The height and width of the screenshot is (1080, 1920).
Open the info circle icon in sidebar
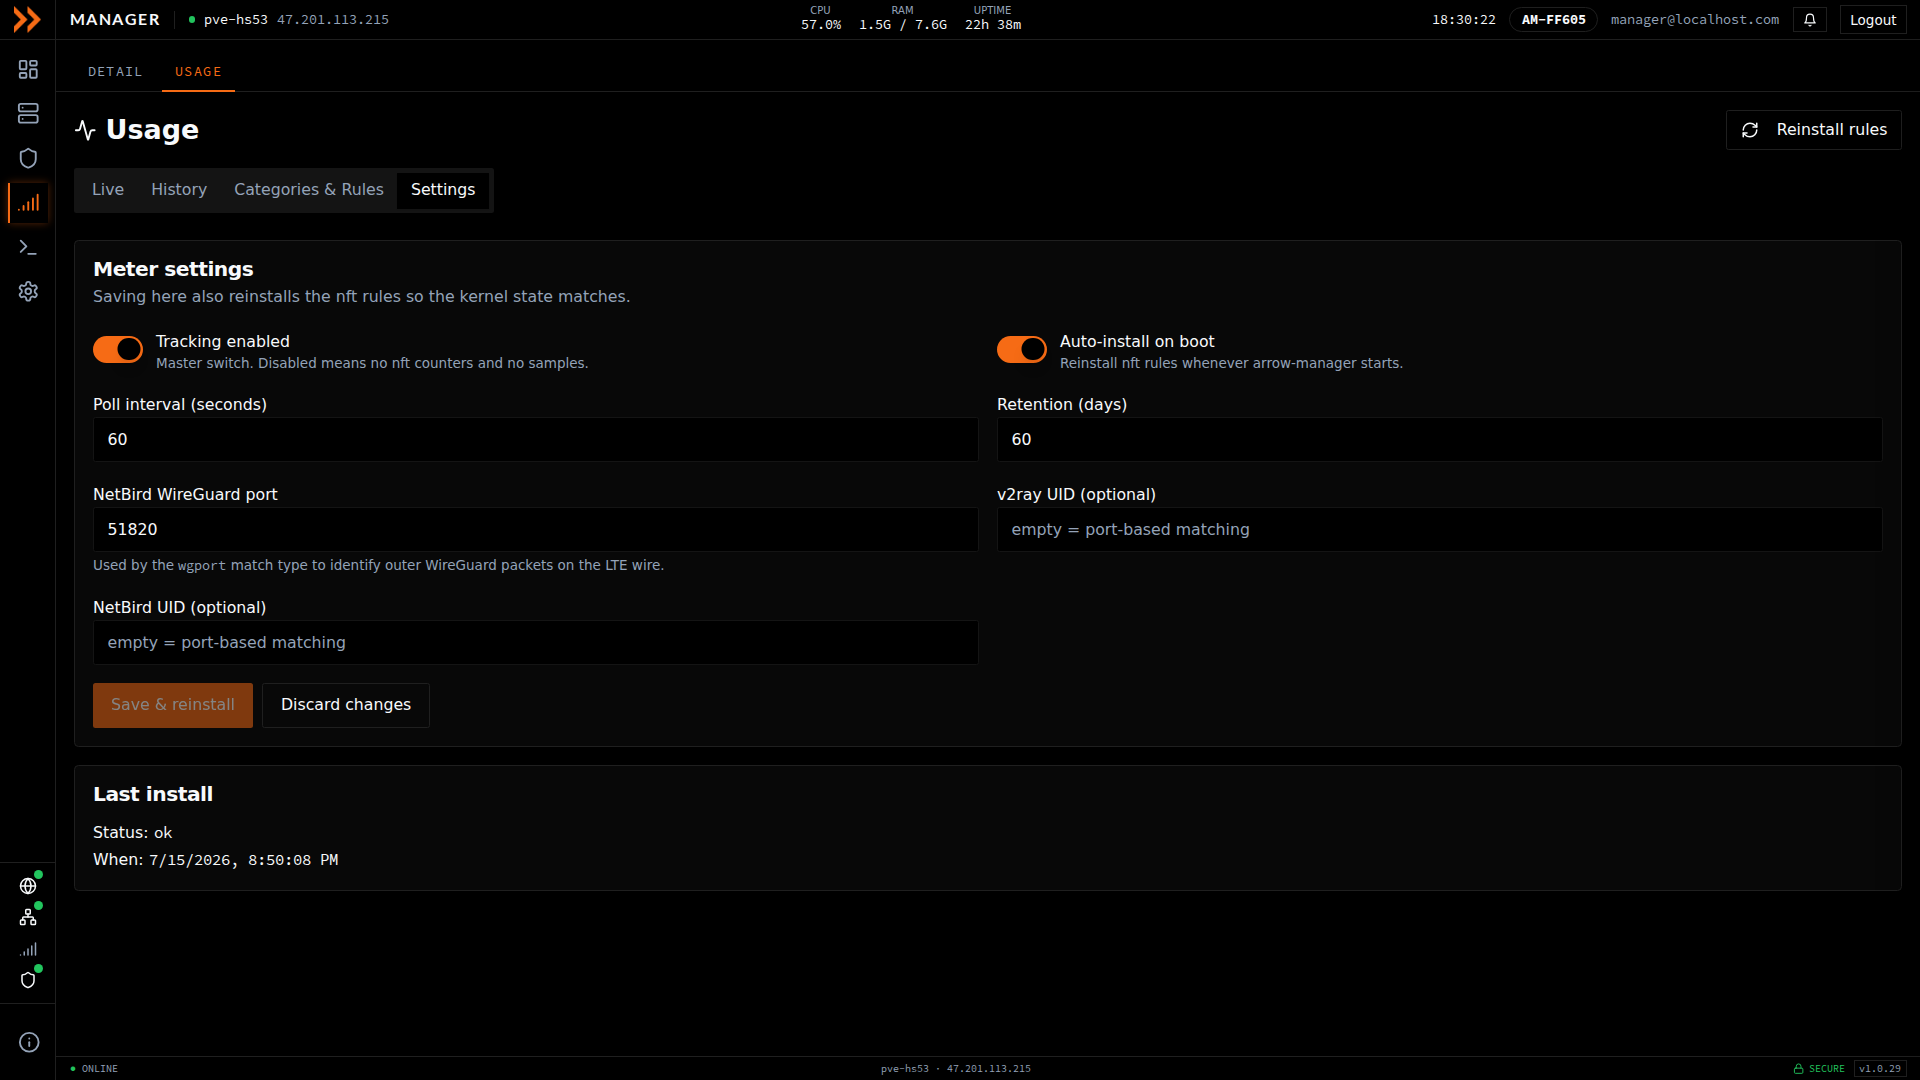tap(29, 1042)
